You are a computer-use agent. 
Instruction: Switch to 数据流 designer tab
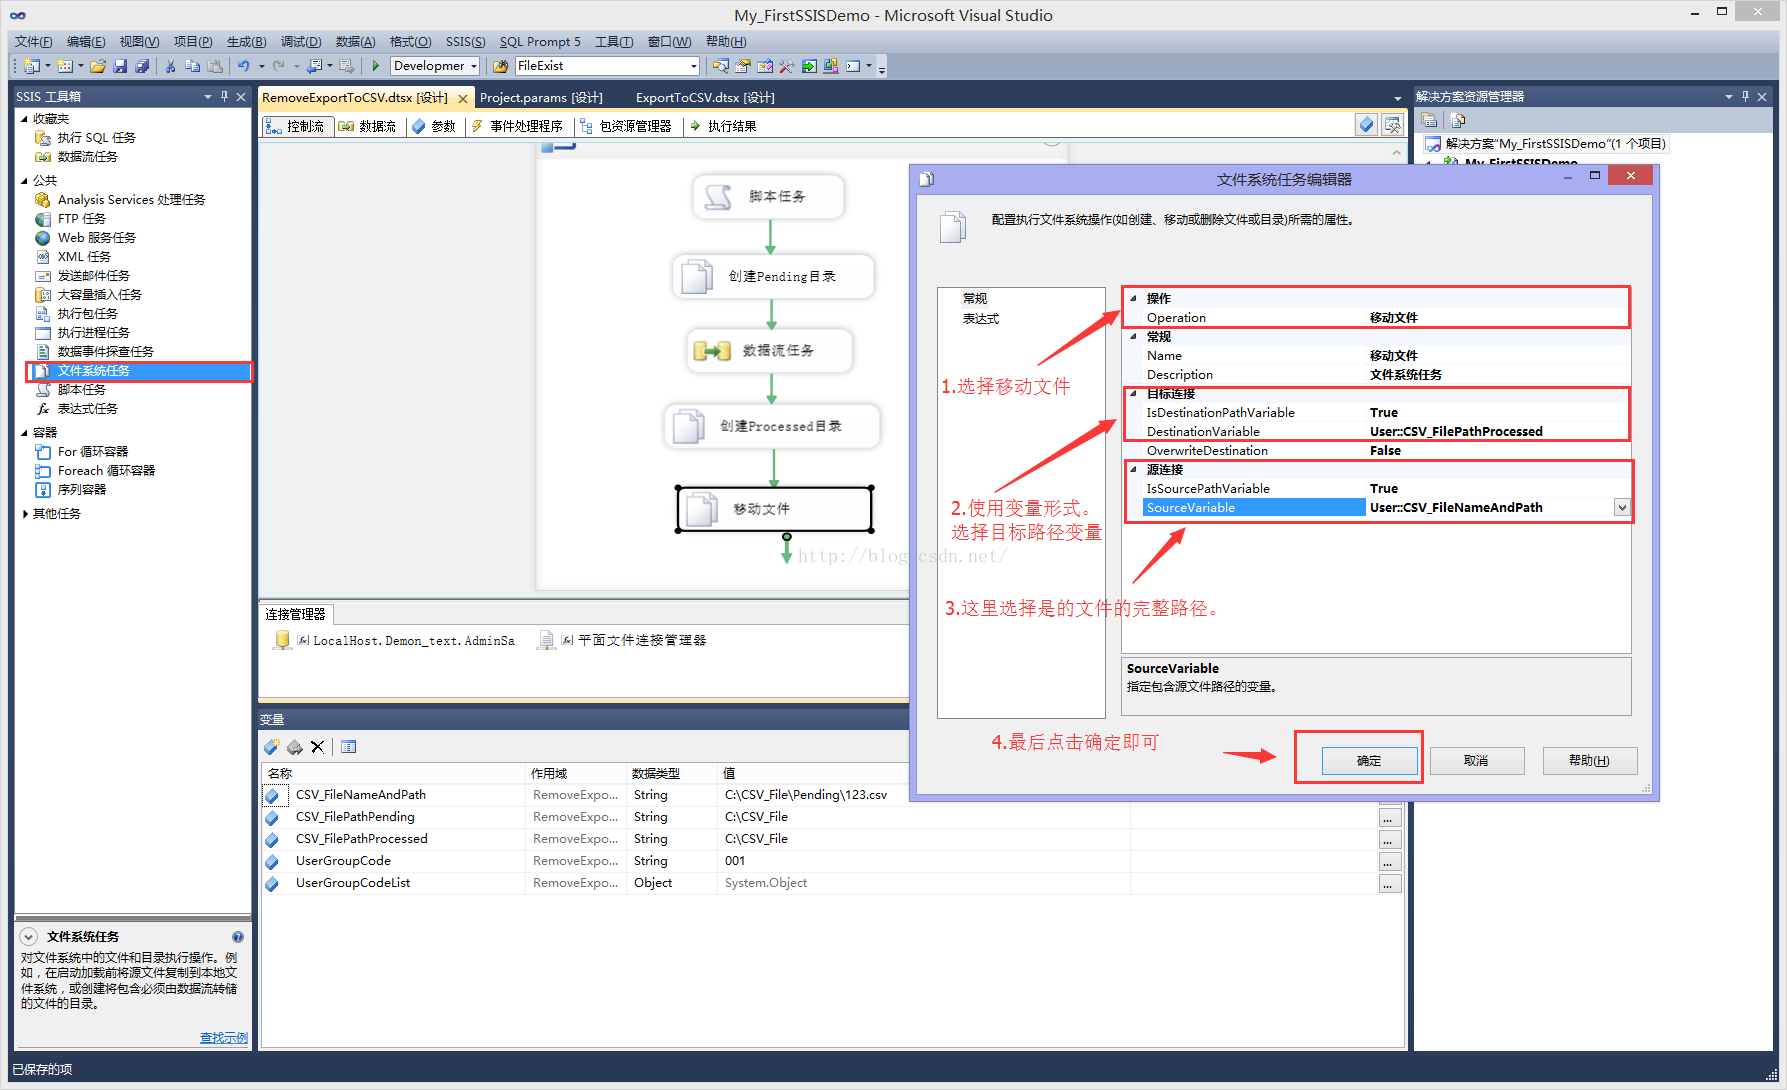(x=368, y=126)
